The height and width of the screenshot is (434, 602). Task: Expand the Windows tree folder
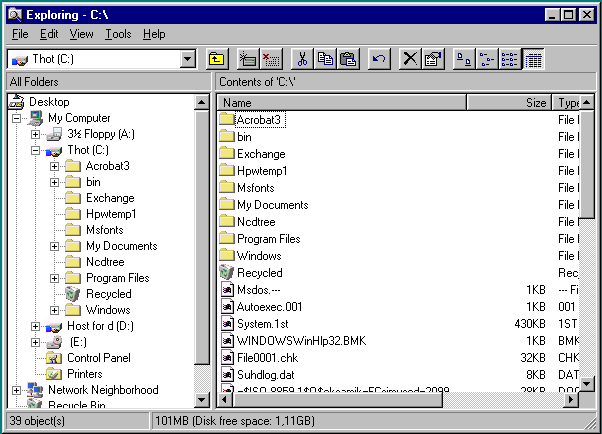click(55, 310)
